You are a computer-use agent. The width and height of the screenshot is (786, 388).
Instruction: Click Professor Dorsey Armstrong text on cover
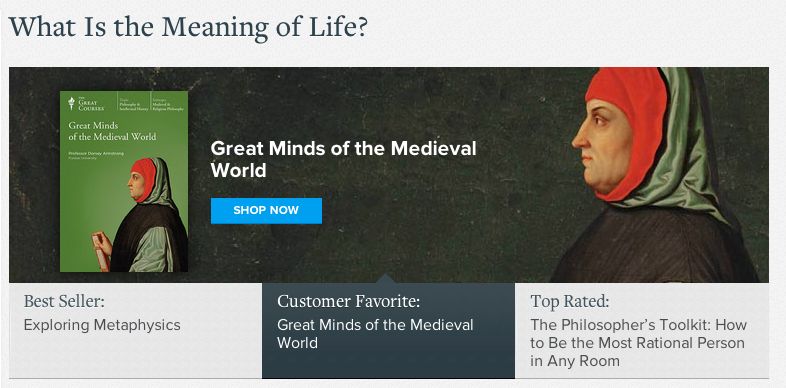tap(96, 153)
